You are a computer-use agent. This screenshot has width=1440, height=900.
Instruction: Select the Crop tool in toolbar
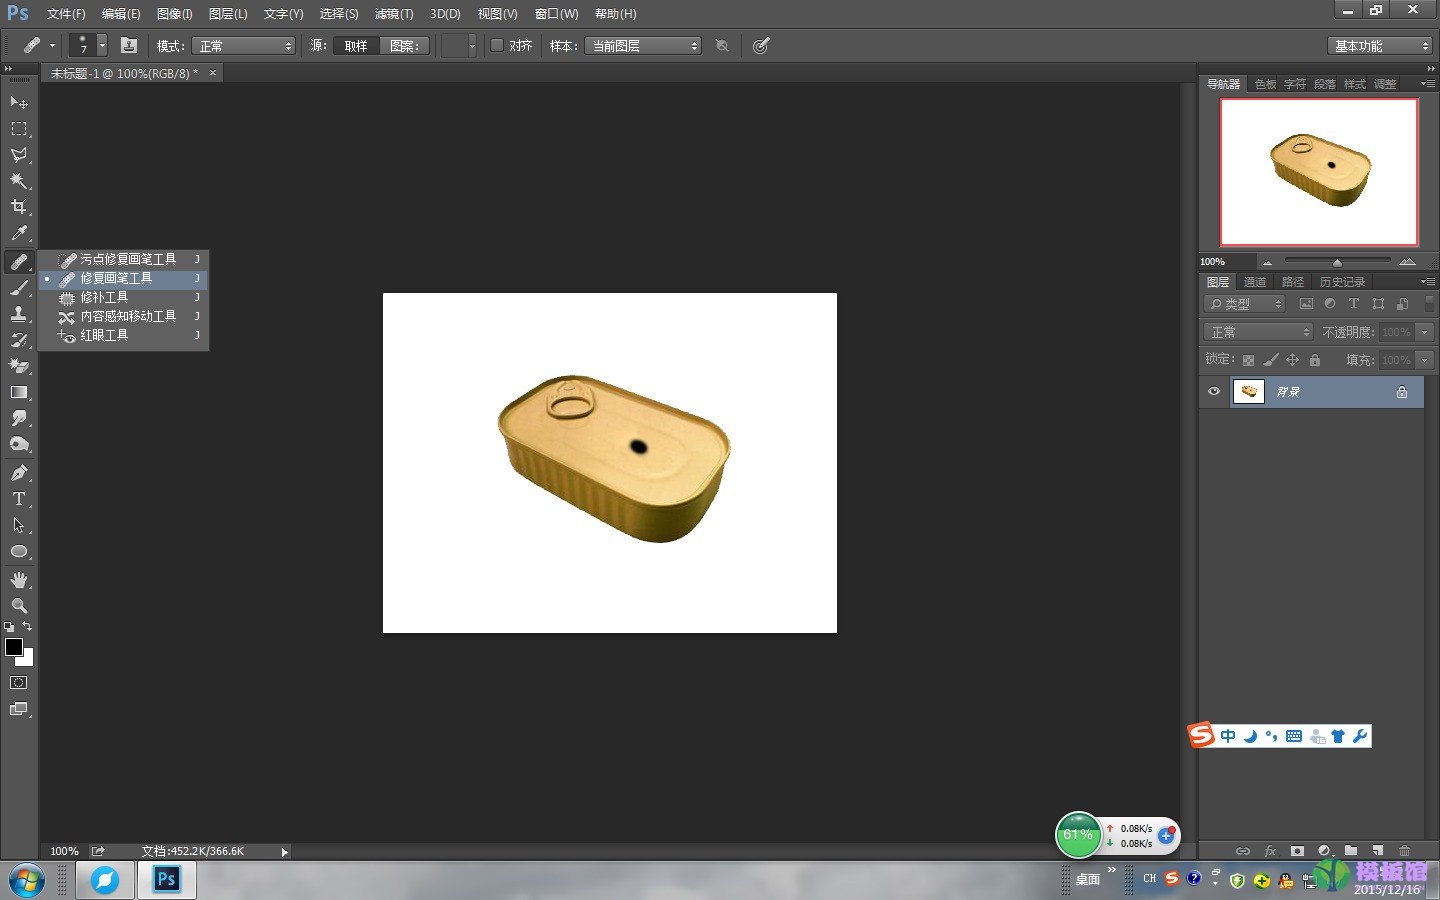19,207
